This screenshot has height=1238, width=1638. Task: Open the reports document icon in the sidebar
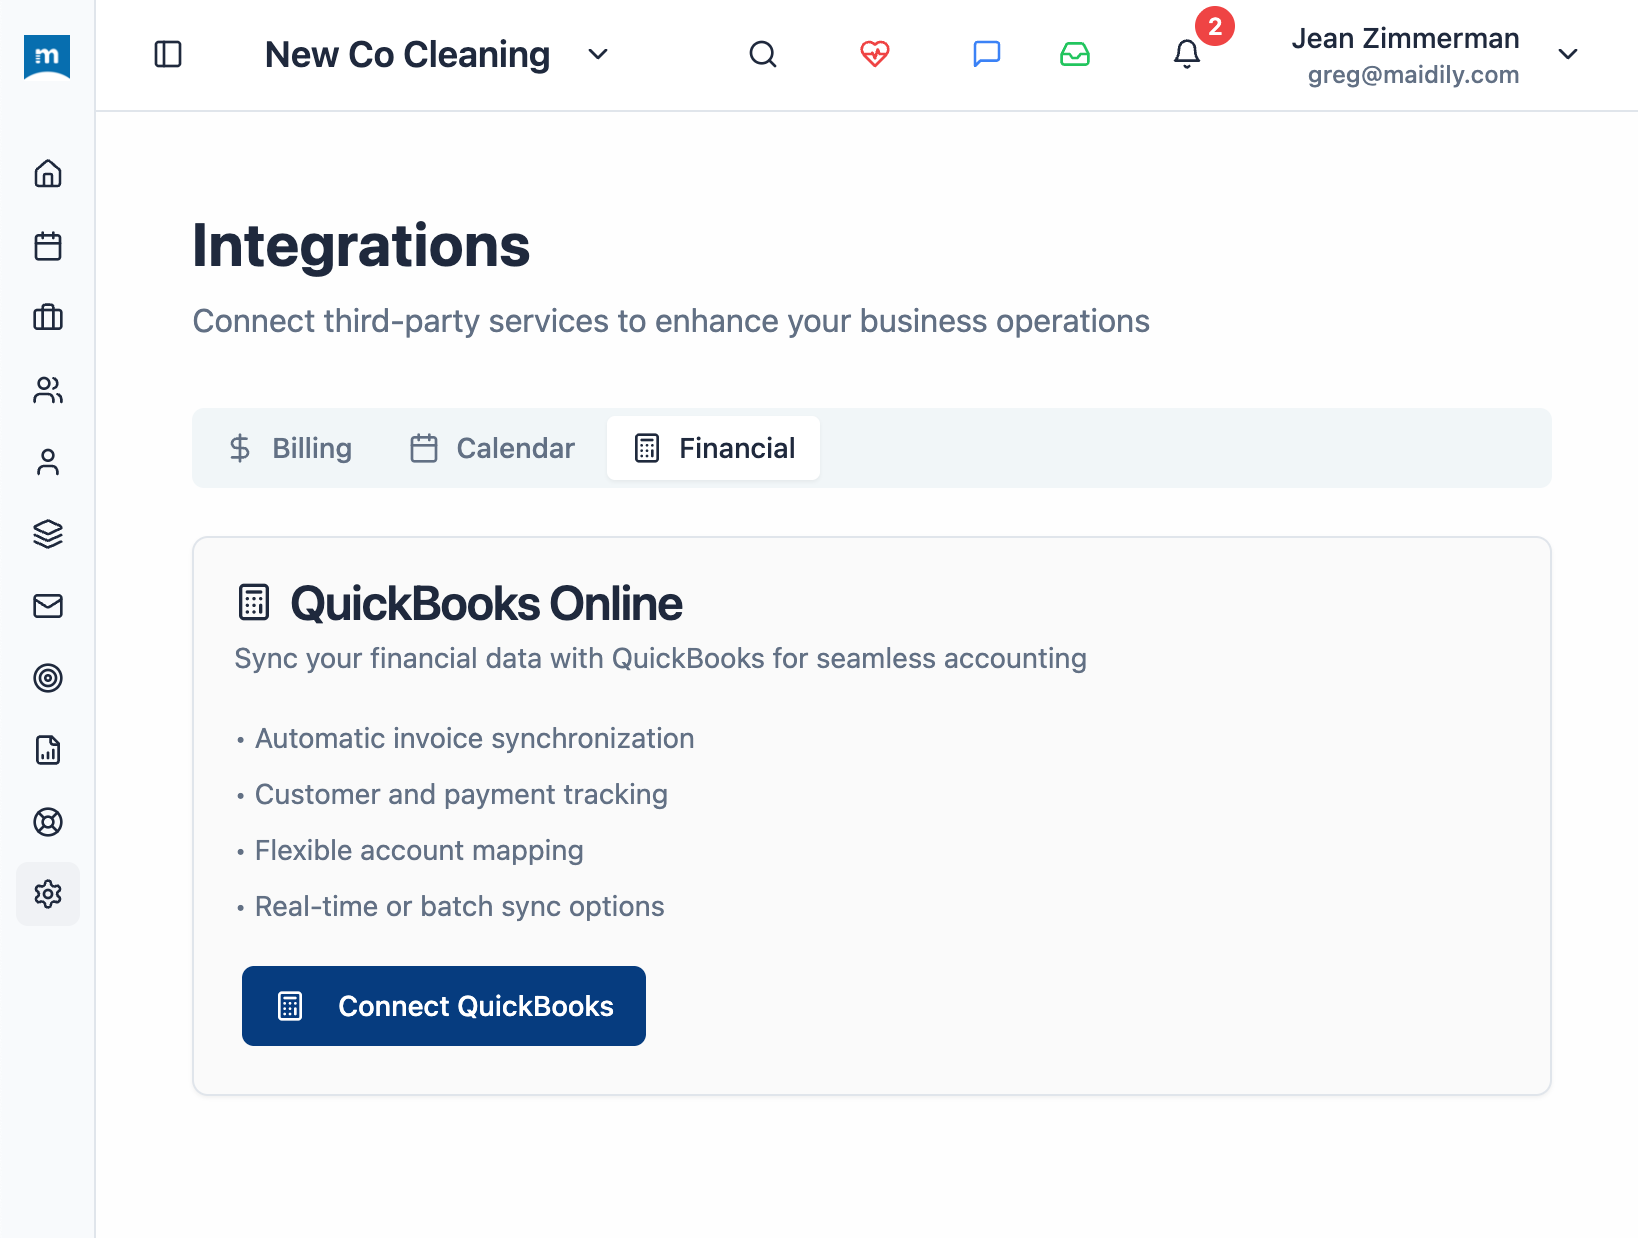[47, 750]
